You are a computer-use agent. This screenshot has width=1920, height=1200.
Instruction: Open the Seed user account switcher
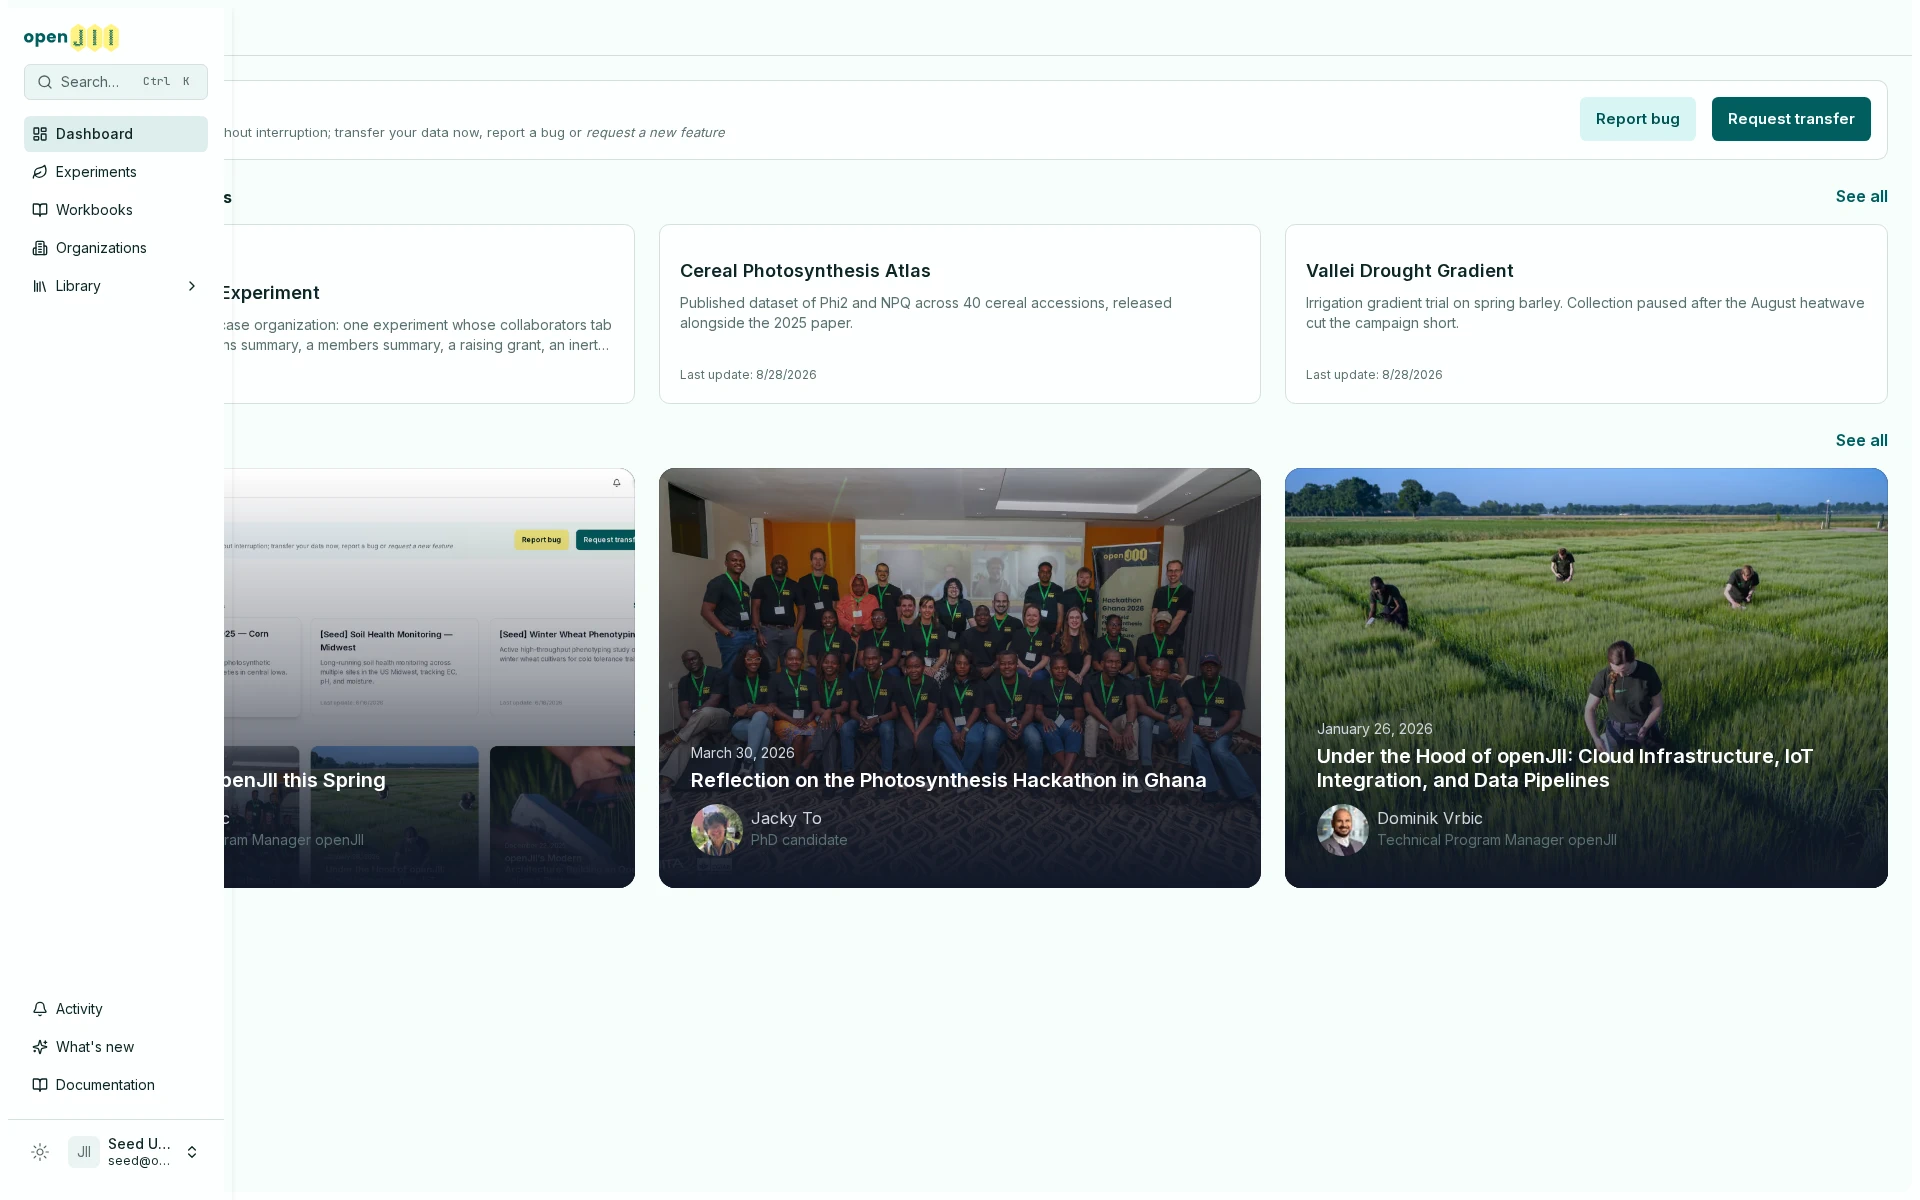coord(135,1152)
